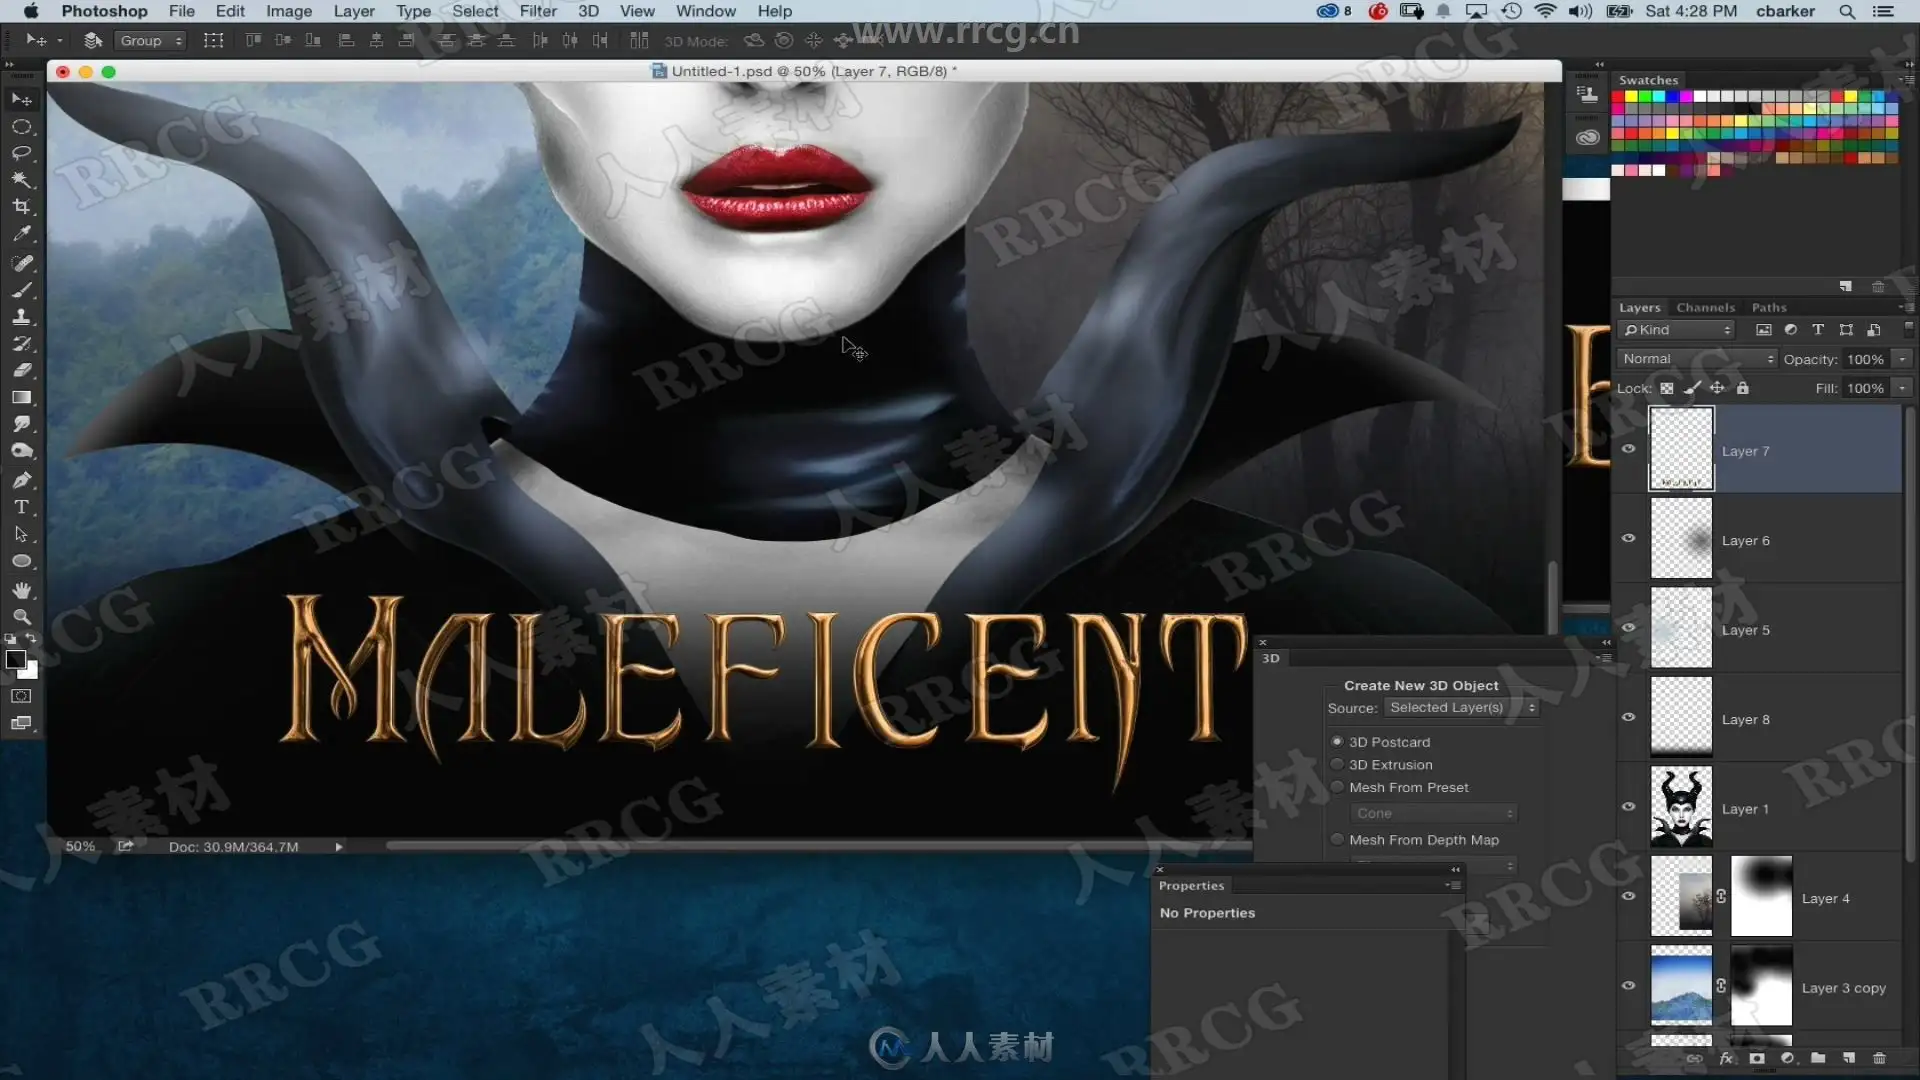Switch to the Paths tab
This screenshot has height=1080, width=1920.
point(1769,308)
